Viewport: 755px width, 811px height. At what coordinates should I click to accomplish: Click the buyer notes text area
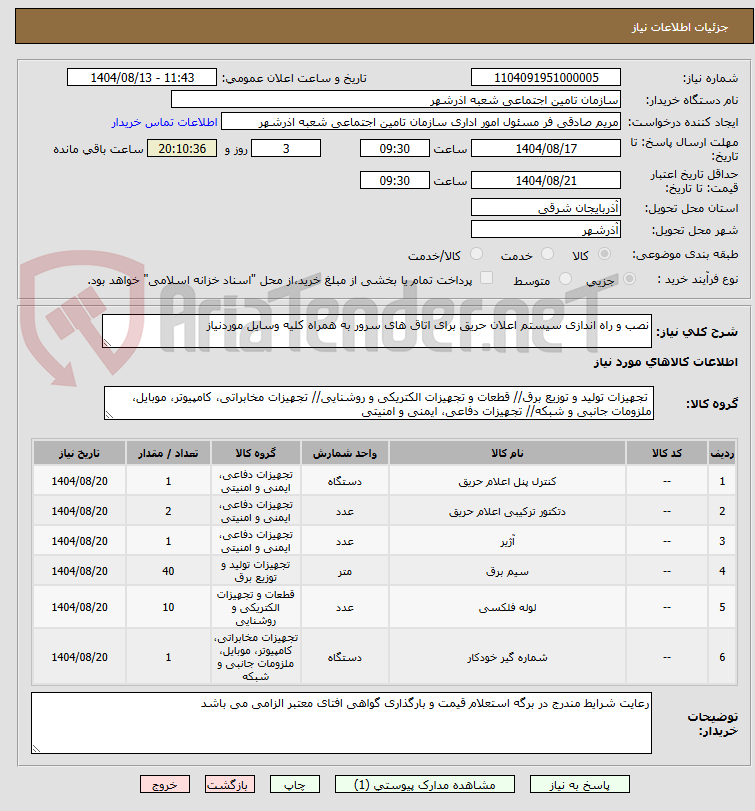coord(341,723)
